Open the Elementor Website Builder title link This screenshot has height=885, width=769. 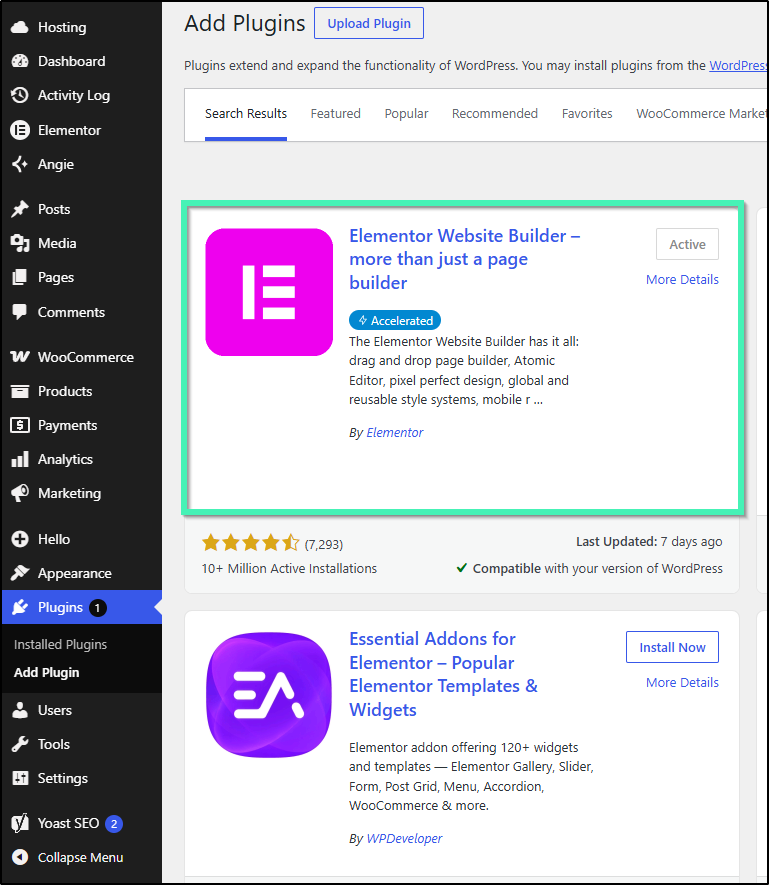[x=464, y=259]
